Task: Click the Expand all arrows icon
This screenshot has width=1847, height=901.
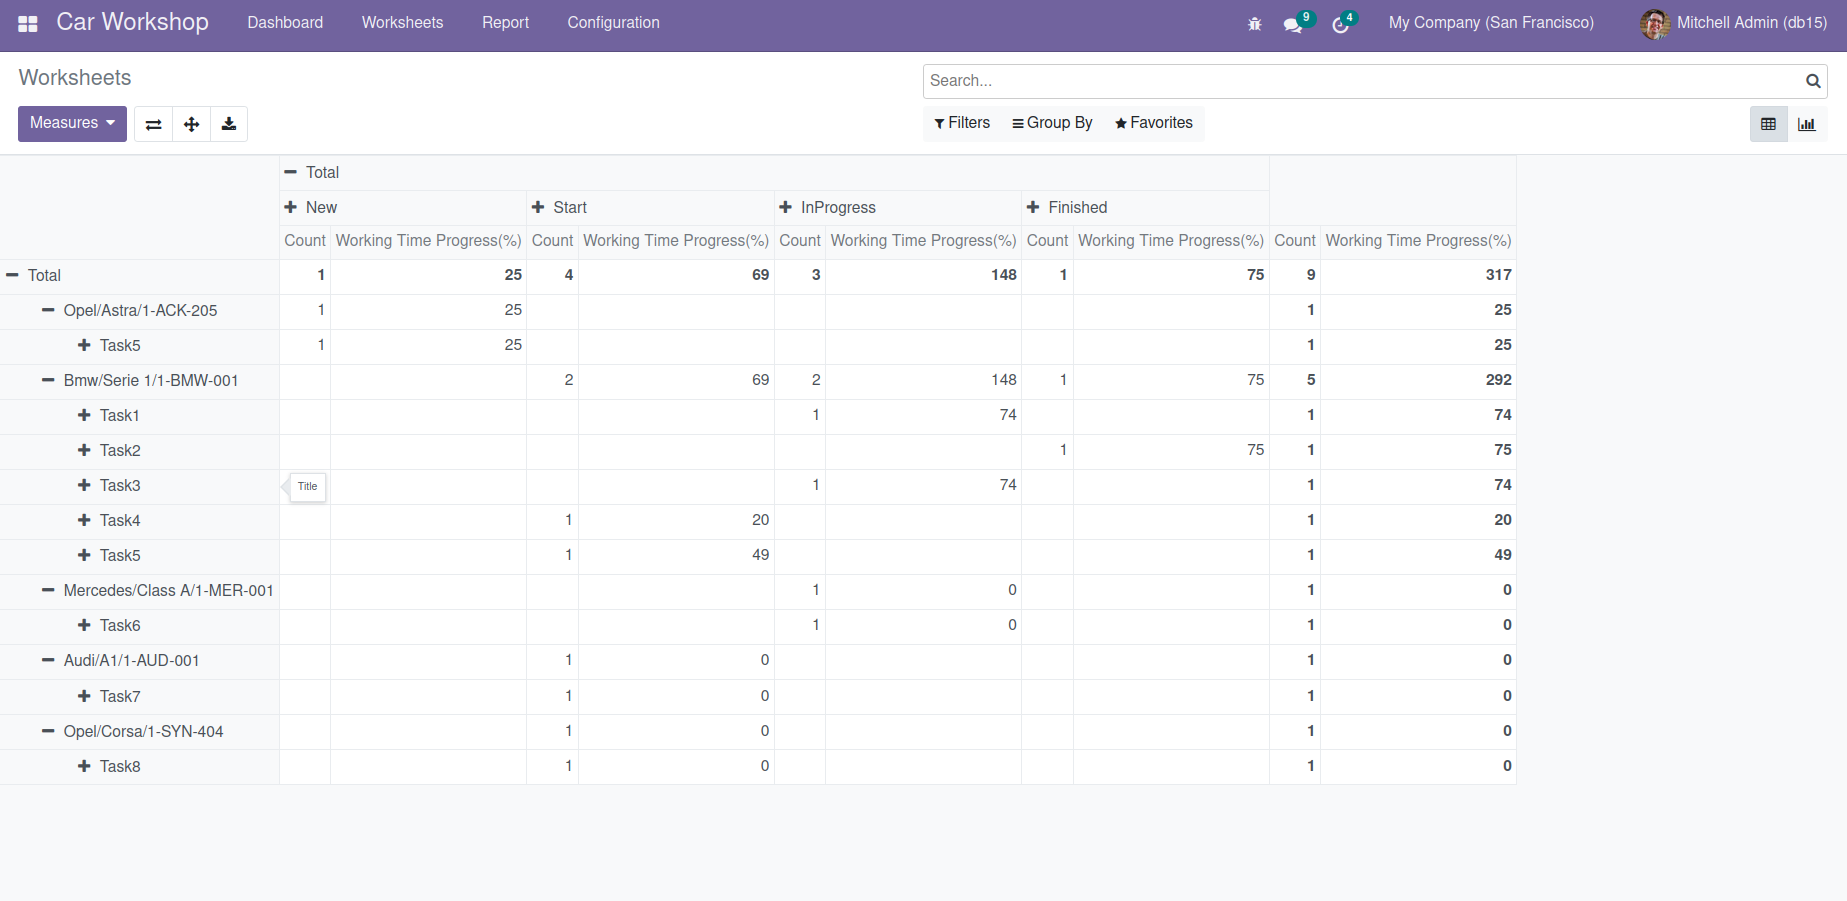Action: pyautogui.click(x=191, y=124)
